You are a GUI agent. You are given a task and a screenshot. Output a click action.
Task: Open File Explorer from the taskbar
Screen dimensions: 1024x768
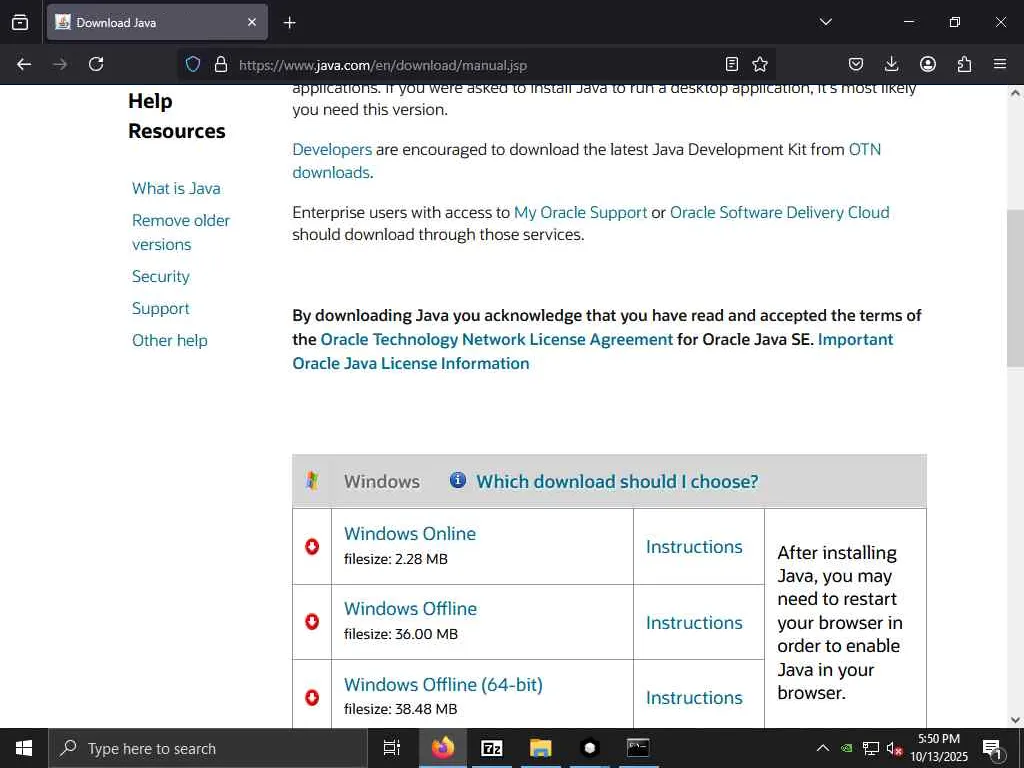click(540, 748)
